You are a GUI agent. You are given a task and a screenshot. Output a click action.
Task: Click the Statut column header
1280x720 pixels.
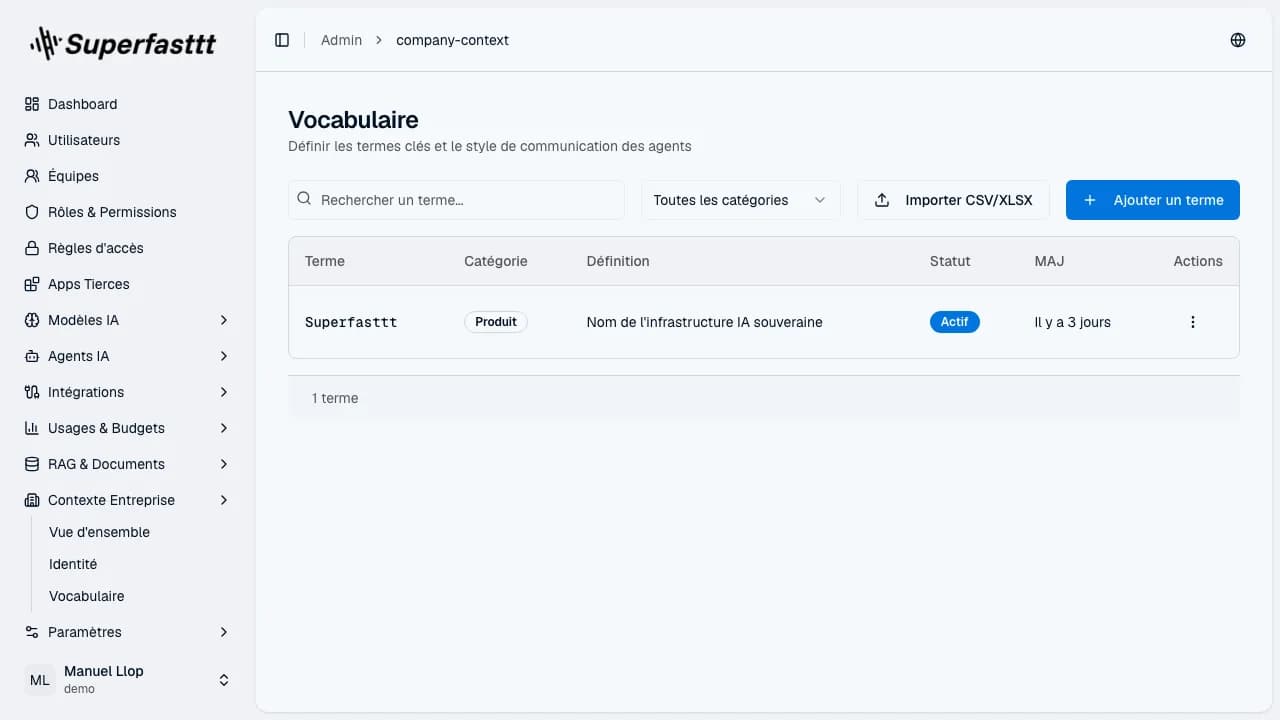[950, 261]
